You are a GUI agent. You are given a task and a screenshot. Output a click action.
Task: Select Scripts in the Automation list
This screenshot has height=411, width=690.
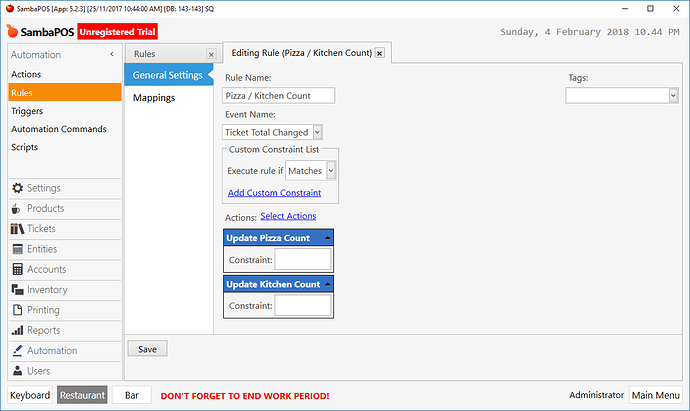25,147
